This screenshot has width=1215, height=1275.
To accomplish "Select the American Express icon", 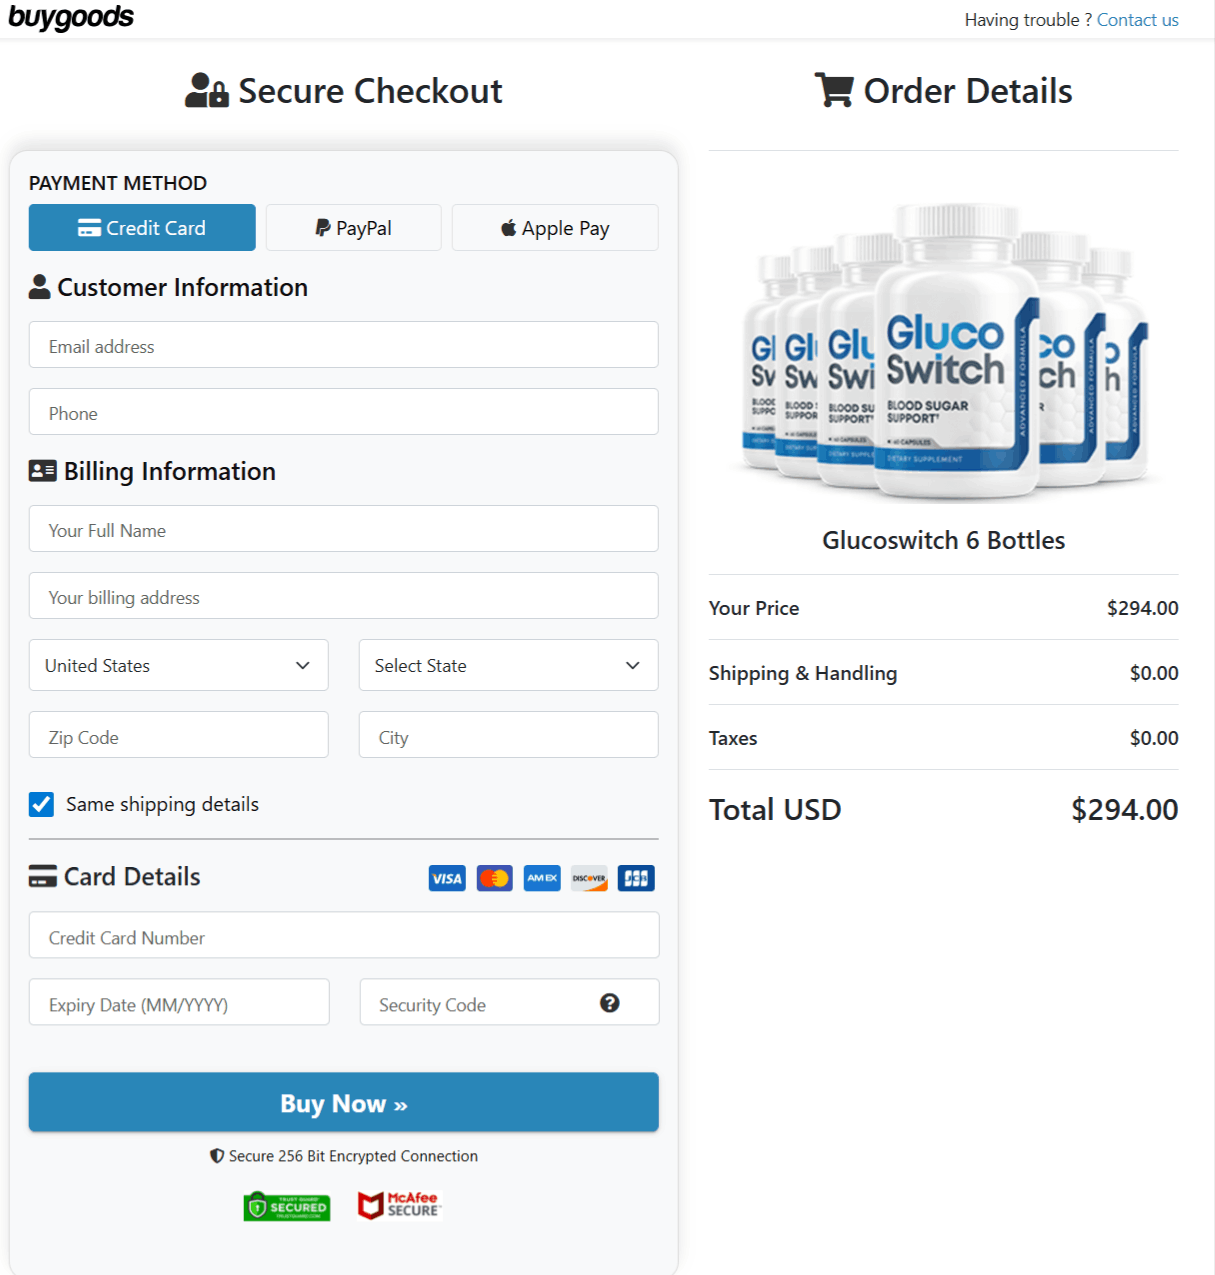I will (x=541, y=878).
